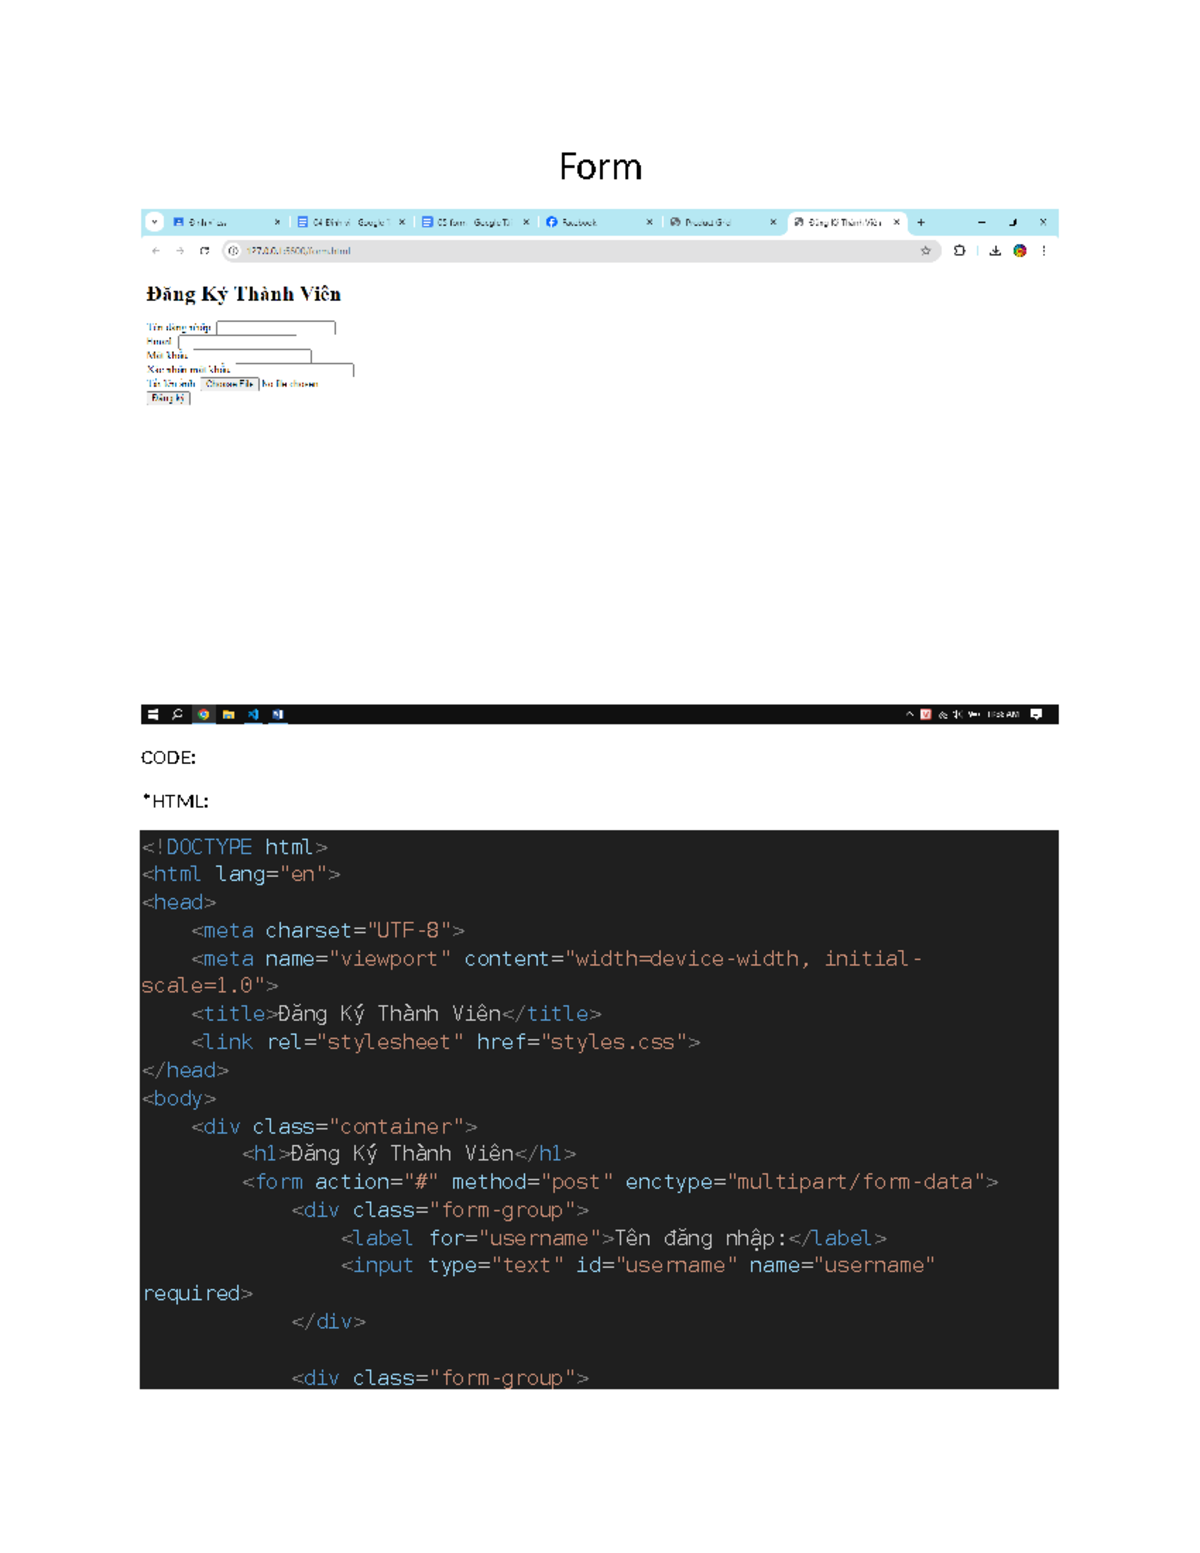The image size is (1200, 1553).
Task: Open a new browser tab
Action: 921,222
